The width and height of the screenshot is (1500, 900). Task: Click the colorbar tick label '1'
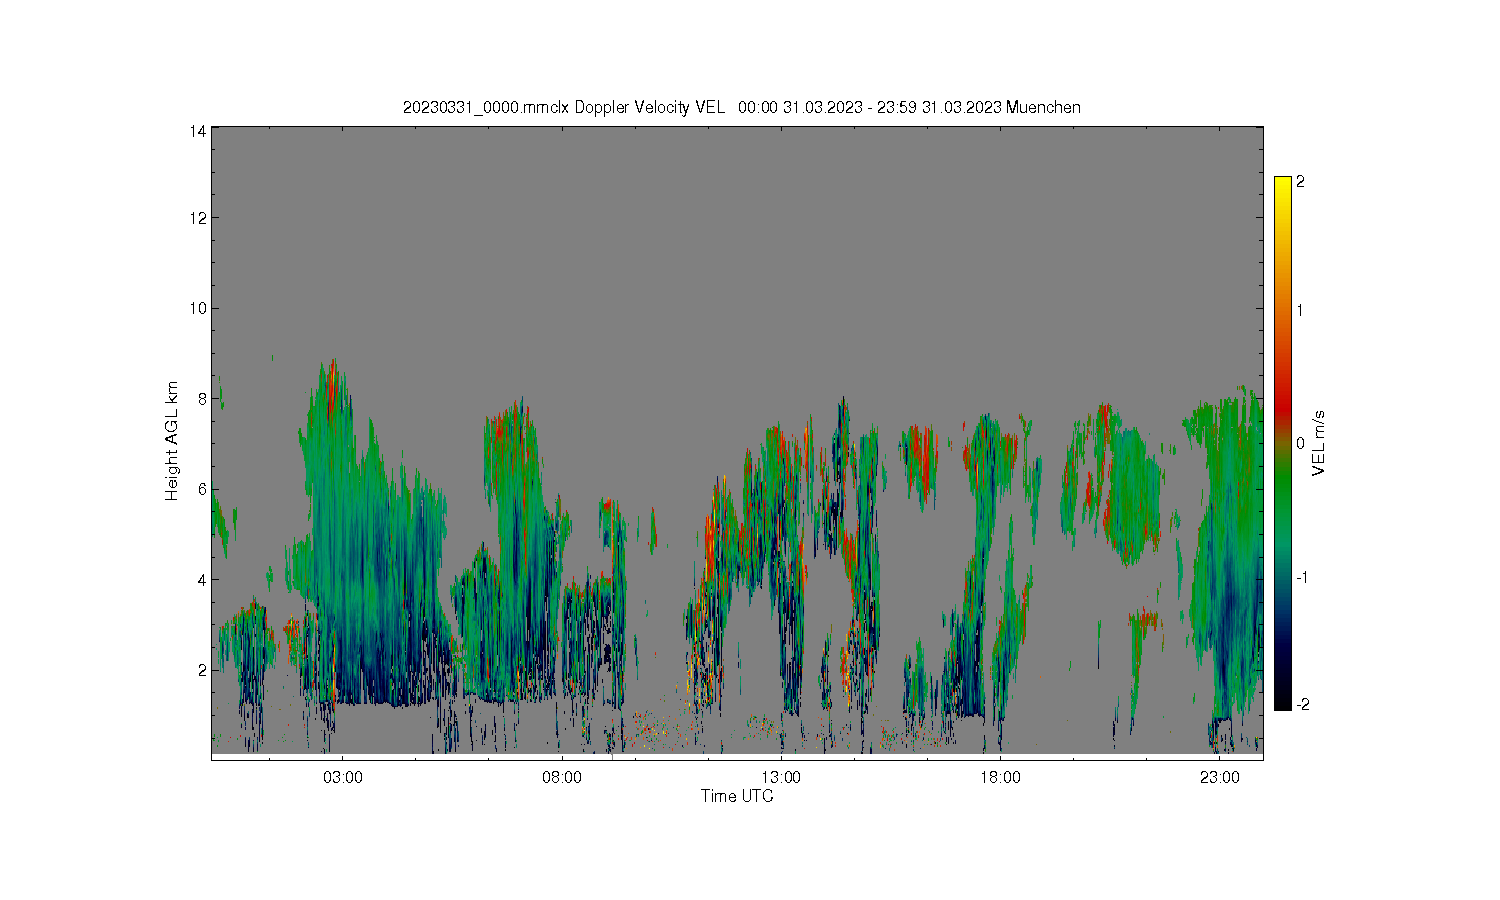point(1300,310)
